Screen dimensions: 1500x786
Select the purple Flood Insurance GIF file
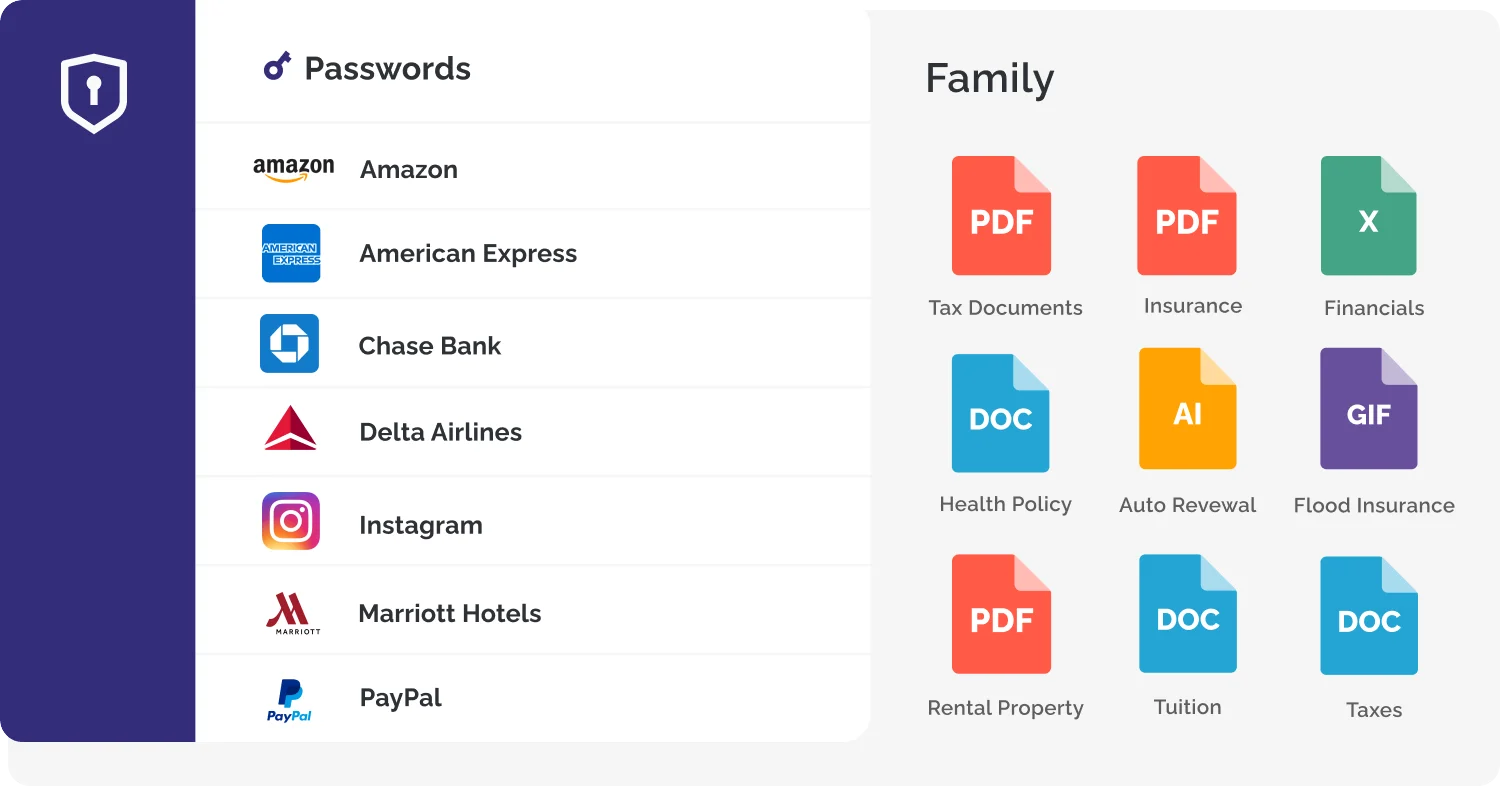(x=1369, y=409)
